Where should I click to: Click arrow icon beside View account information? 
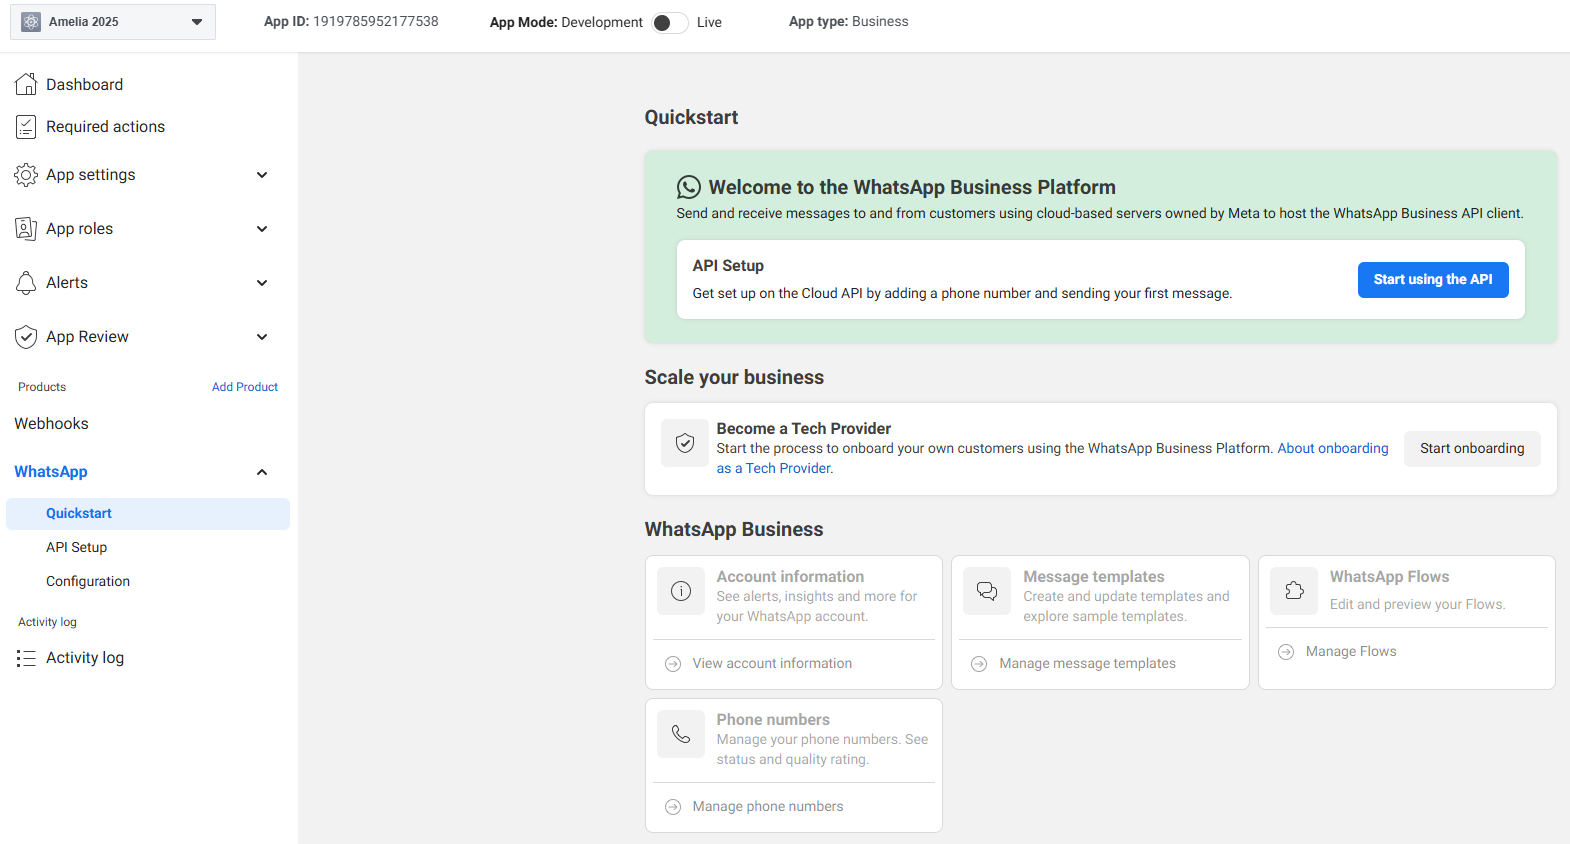pos(673,664)
